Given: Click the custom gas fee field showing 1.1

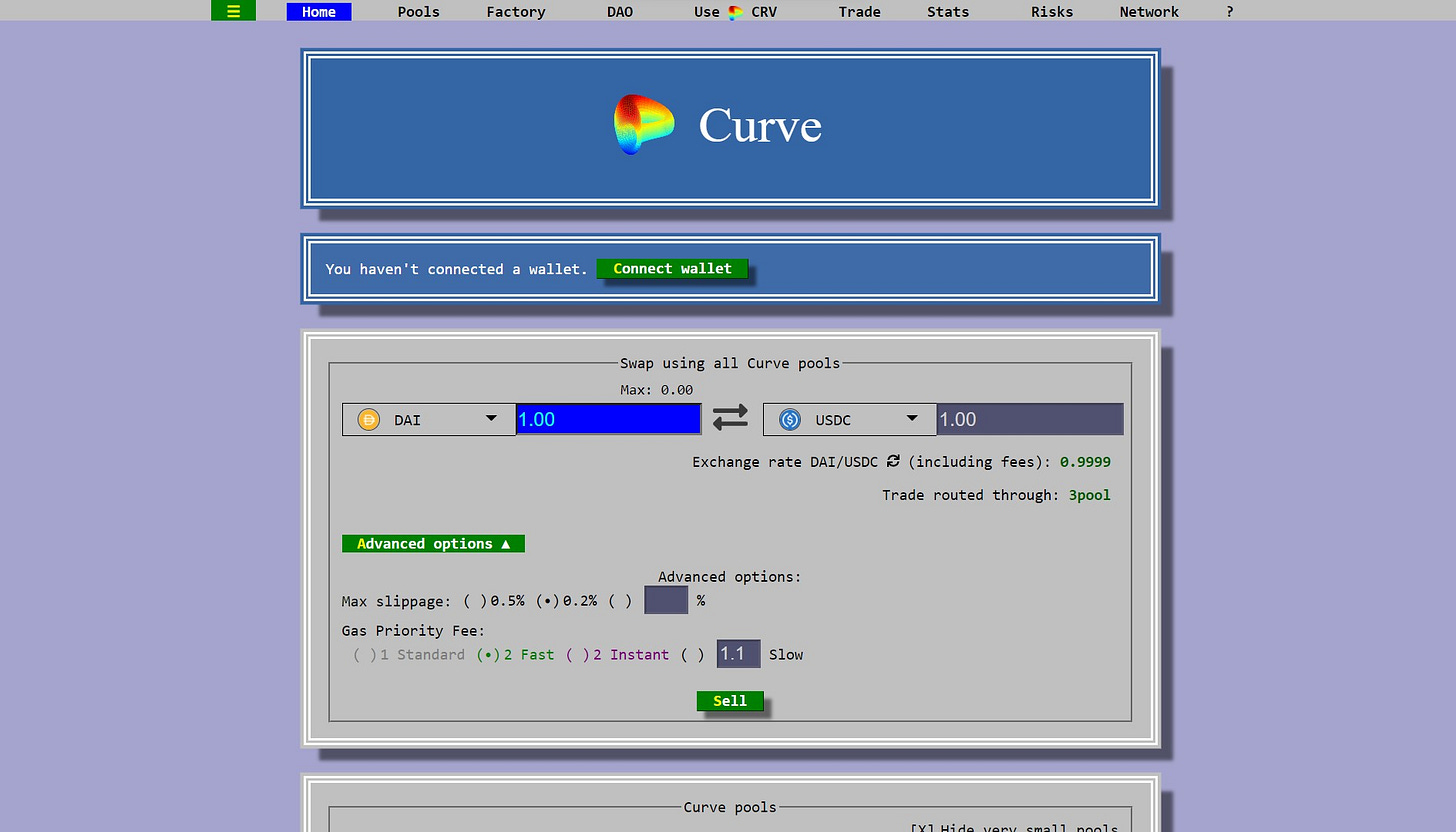Looking at the screenshot, I should pos(739,653).
